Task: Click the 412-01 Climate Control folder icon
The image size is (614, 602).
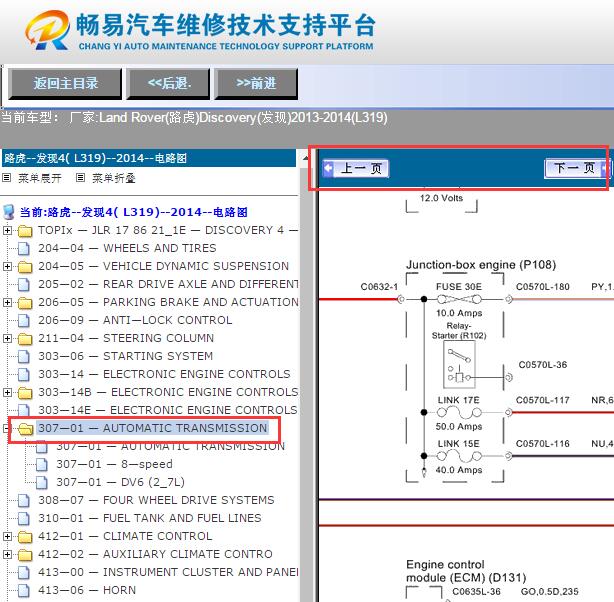Action: click(x=25, y=537)
